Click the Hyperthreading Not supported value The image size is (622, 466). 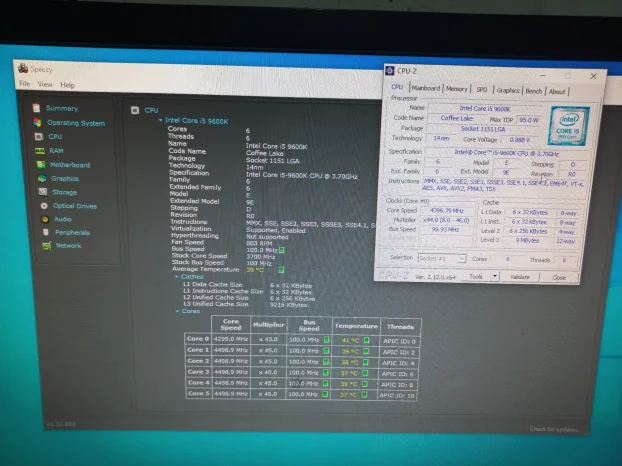point(267,237)
